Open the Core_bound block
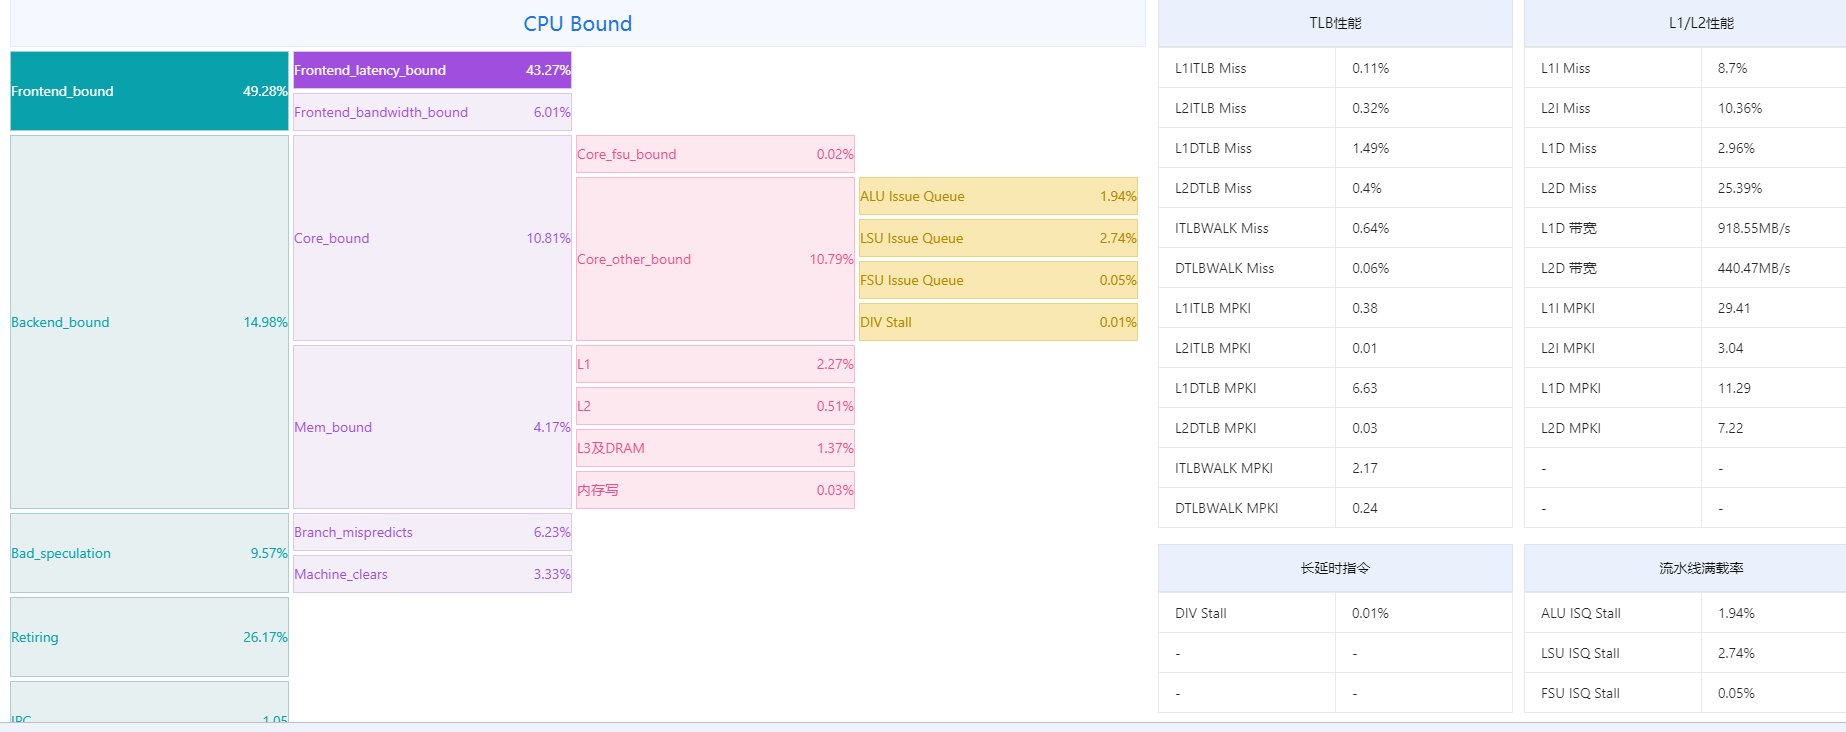This screenshot has height=732, width=1846. [432, 238]
